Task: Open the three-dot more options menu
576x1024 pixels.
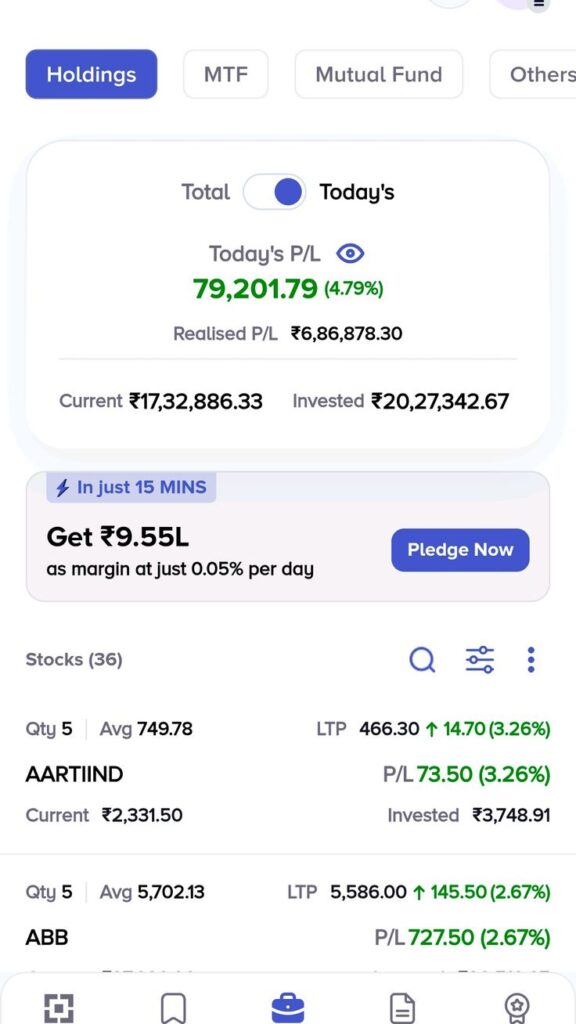Action: pos(530,660)
